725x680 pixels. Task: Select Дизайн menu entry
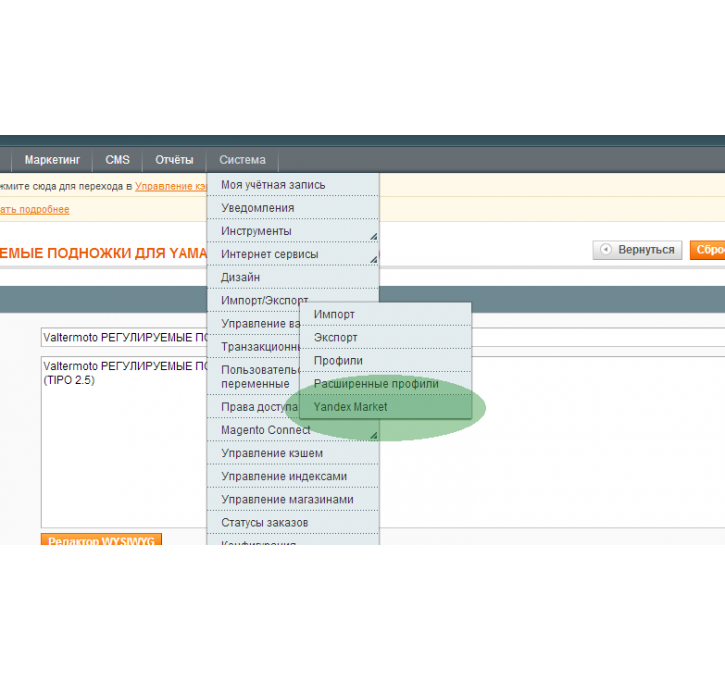click(293, 277)
